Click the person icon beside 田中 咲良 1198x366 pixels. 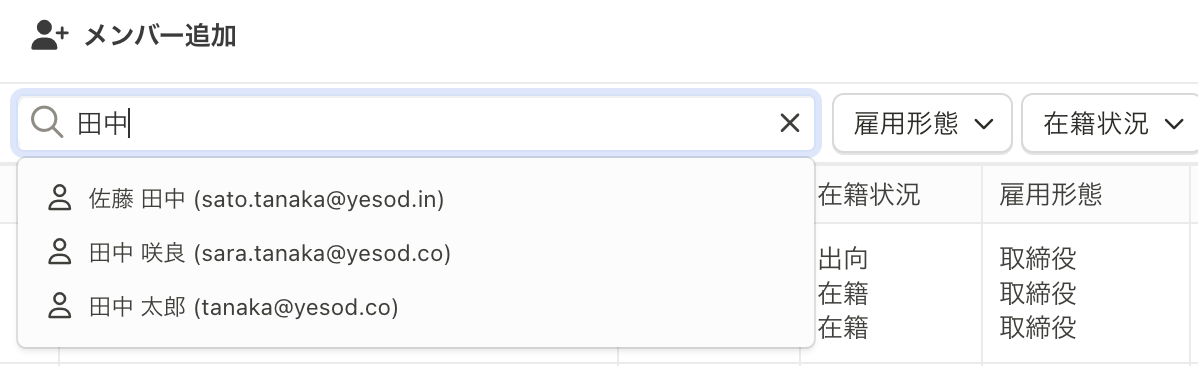[59, 252]
